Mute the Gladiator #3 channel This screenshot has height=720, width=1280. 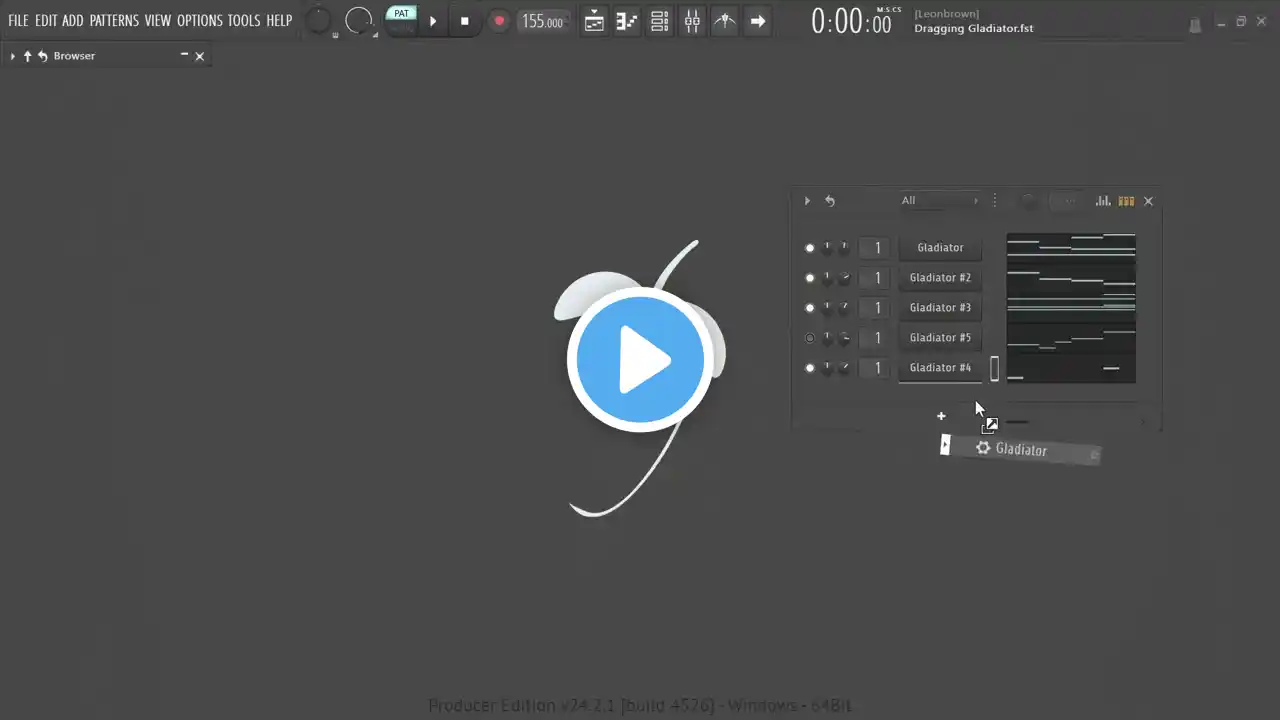[x=810, y=308]
